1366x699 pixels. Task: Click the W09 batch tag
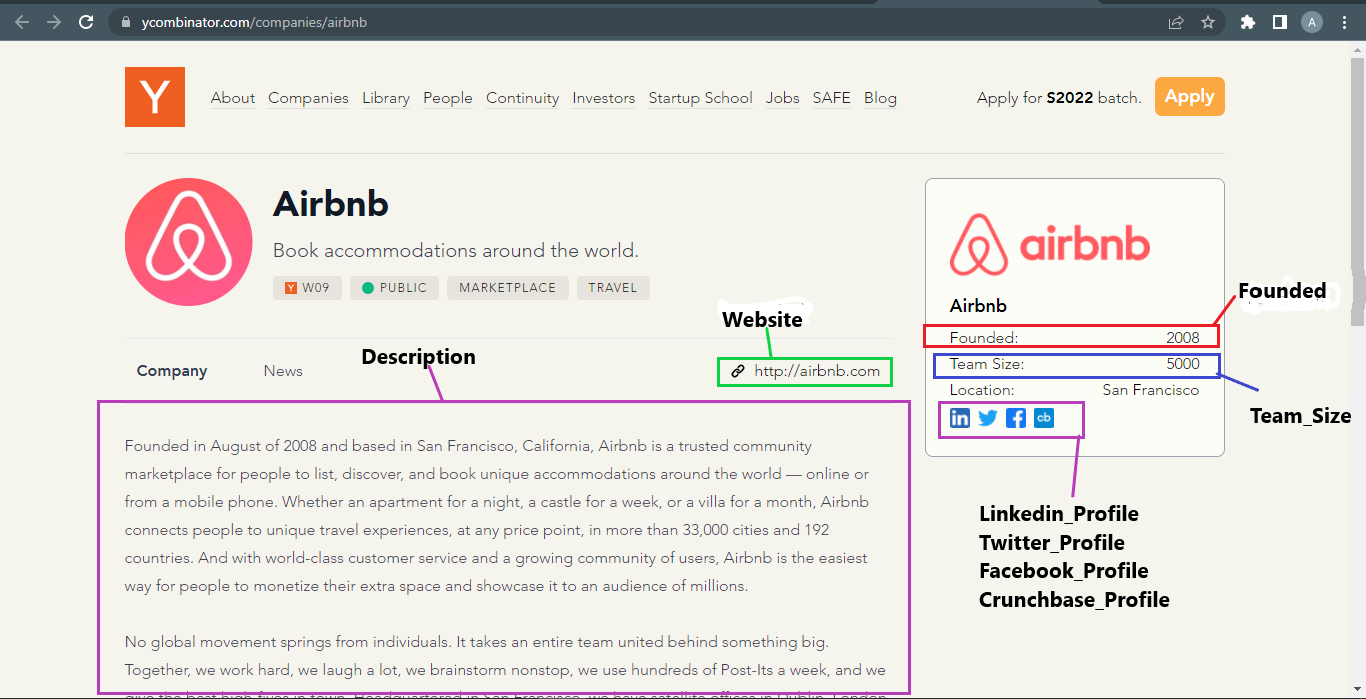pyautogui.click(x=307, y=288)
